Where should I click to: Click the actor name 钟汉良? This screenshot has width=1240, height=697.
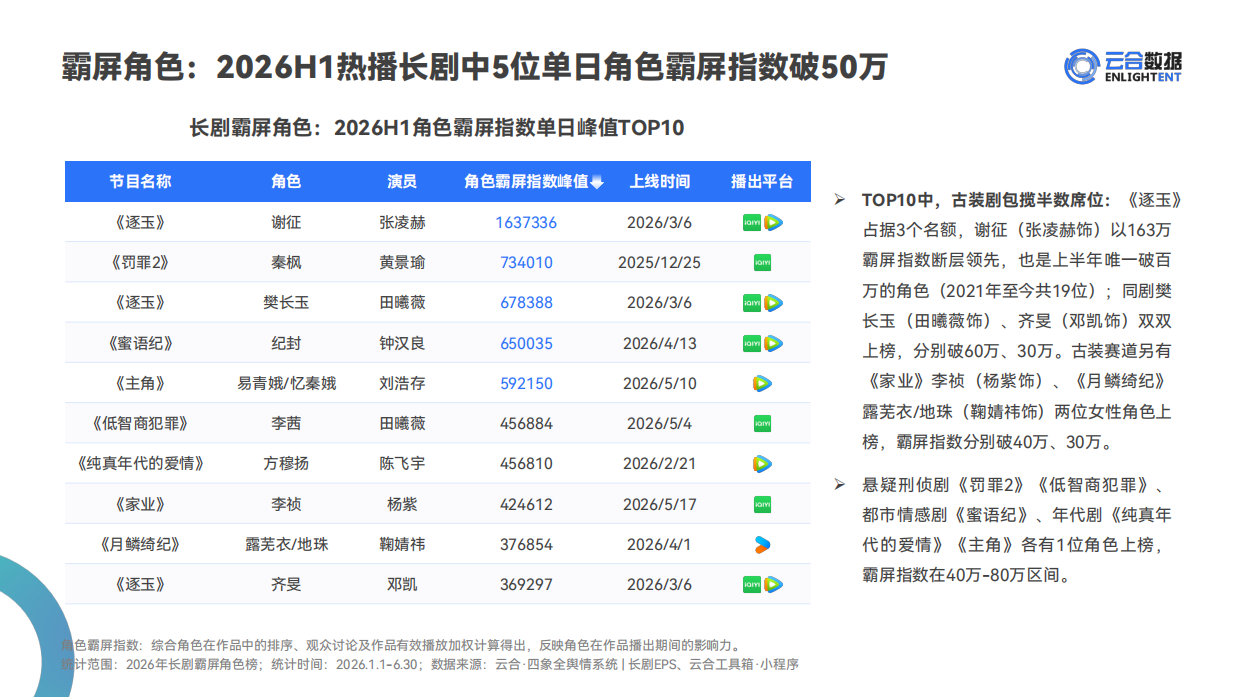click(x=402, y=343)
